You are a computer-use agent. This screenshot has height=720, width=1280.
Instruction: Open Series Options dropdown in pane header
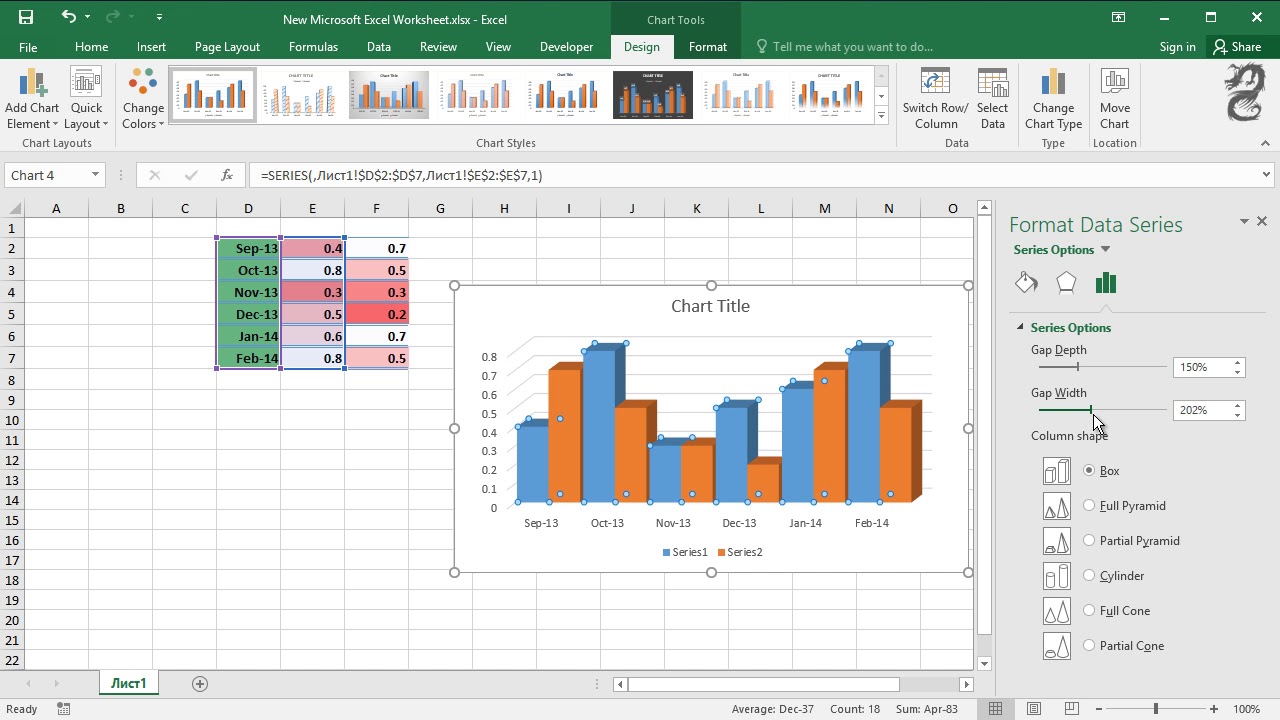click(x=1105, y=250)
